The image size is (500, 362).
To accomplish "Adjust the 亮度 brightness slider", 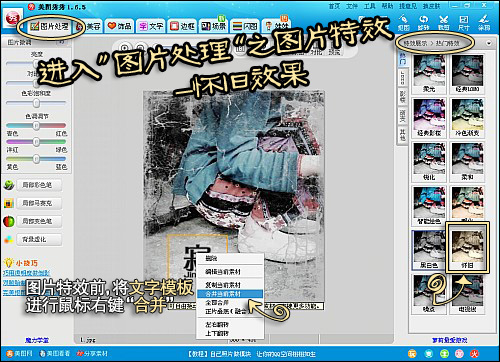I will tap(36, 63).
